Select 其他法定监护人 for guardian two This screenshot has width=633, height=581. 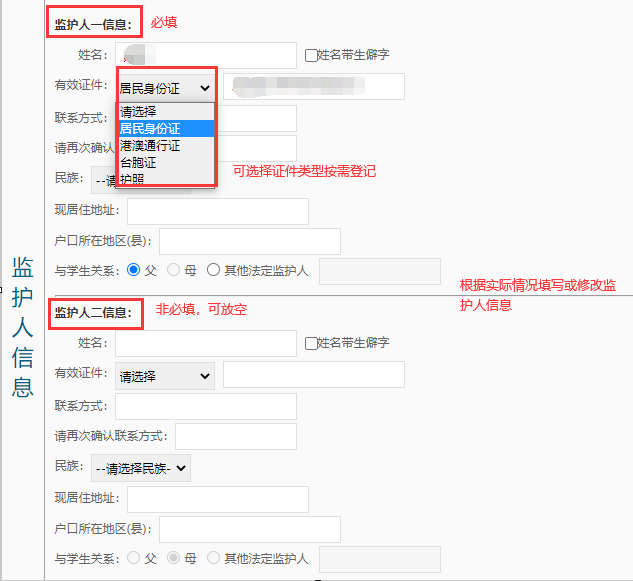pyautogui.click(x=213, y=558)
